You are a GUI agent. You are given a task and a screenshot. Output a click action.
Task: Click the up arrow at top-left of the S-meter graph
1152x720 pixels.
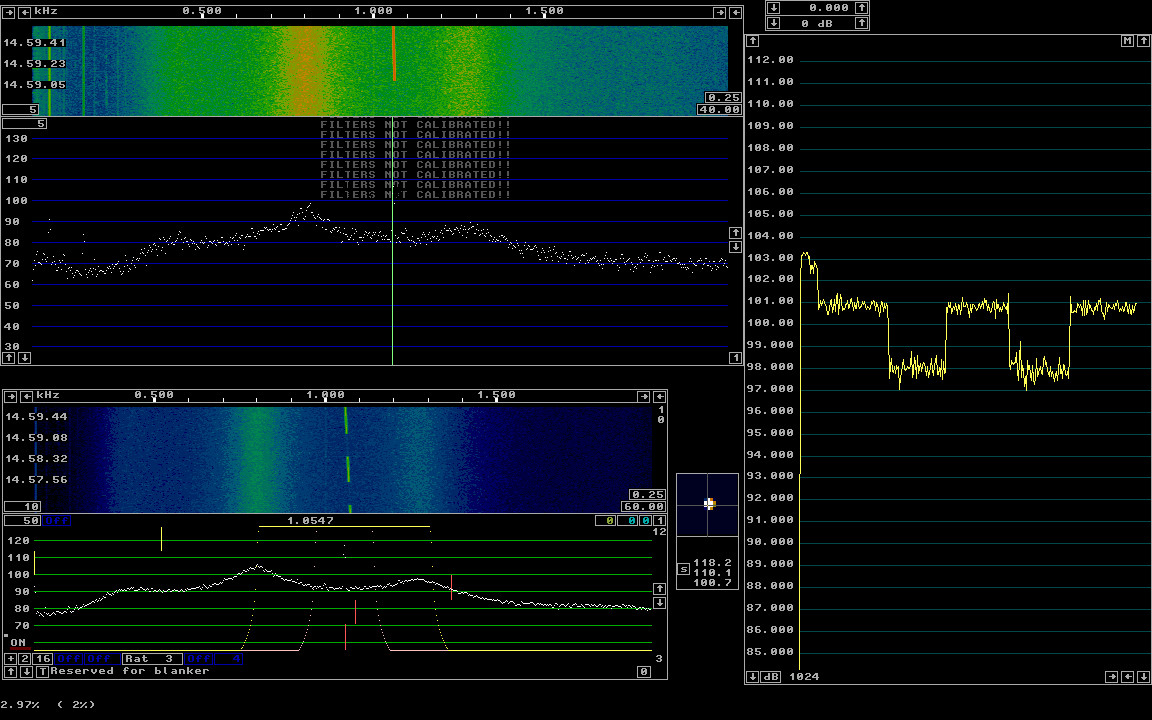pos(753,41)
